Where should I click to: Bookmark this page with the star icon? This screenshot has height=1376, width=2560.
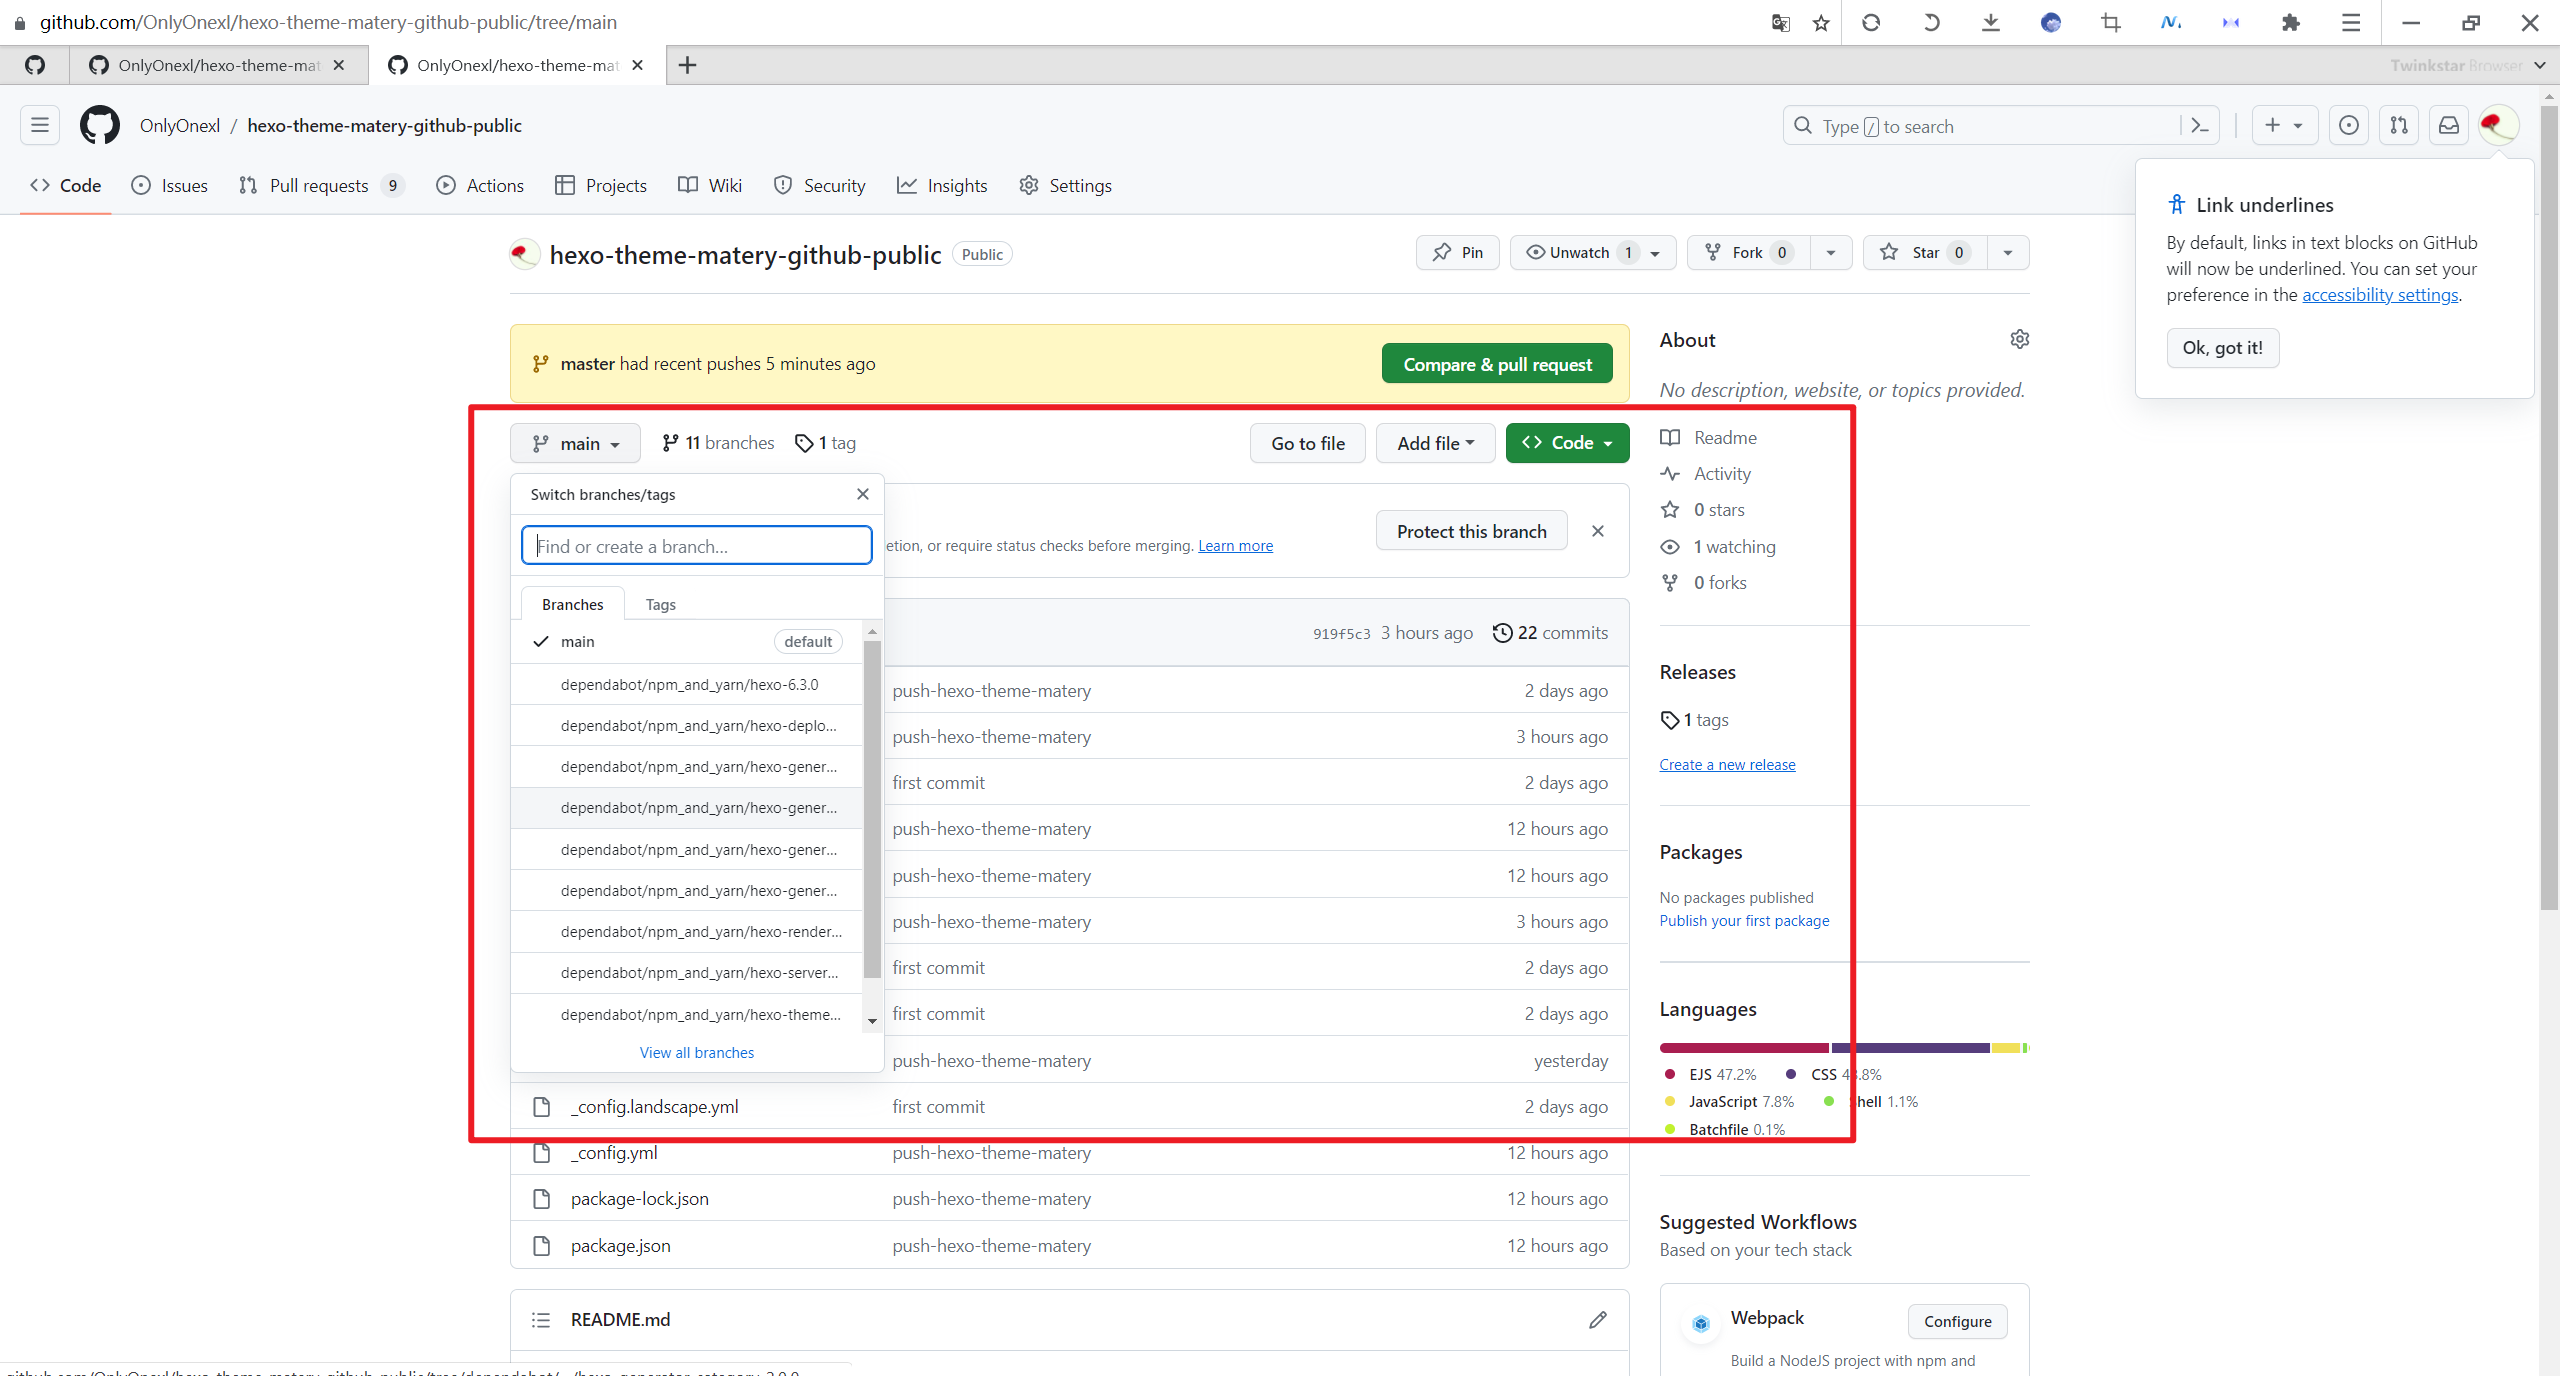[x=1820, y=22]
